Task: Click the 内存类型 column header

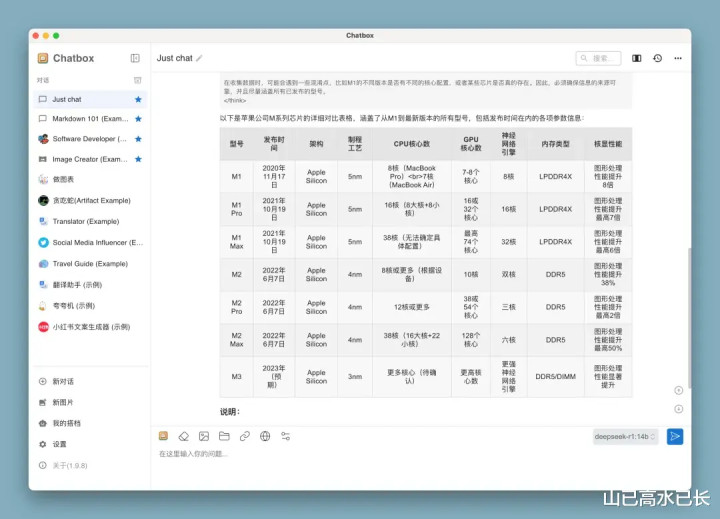Action: [x=555, y=144]
